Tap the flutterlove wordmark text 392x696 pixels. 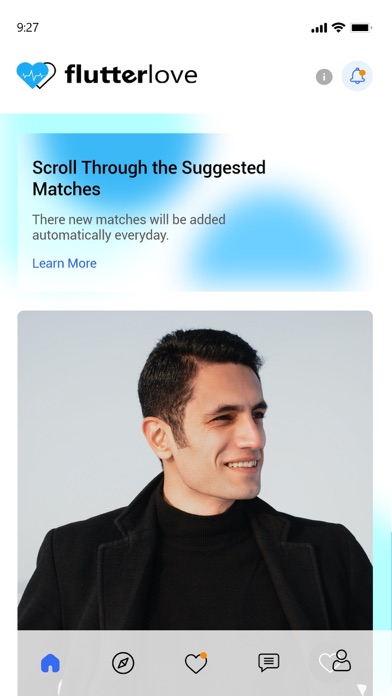[131, 74]
